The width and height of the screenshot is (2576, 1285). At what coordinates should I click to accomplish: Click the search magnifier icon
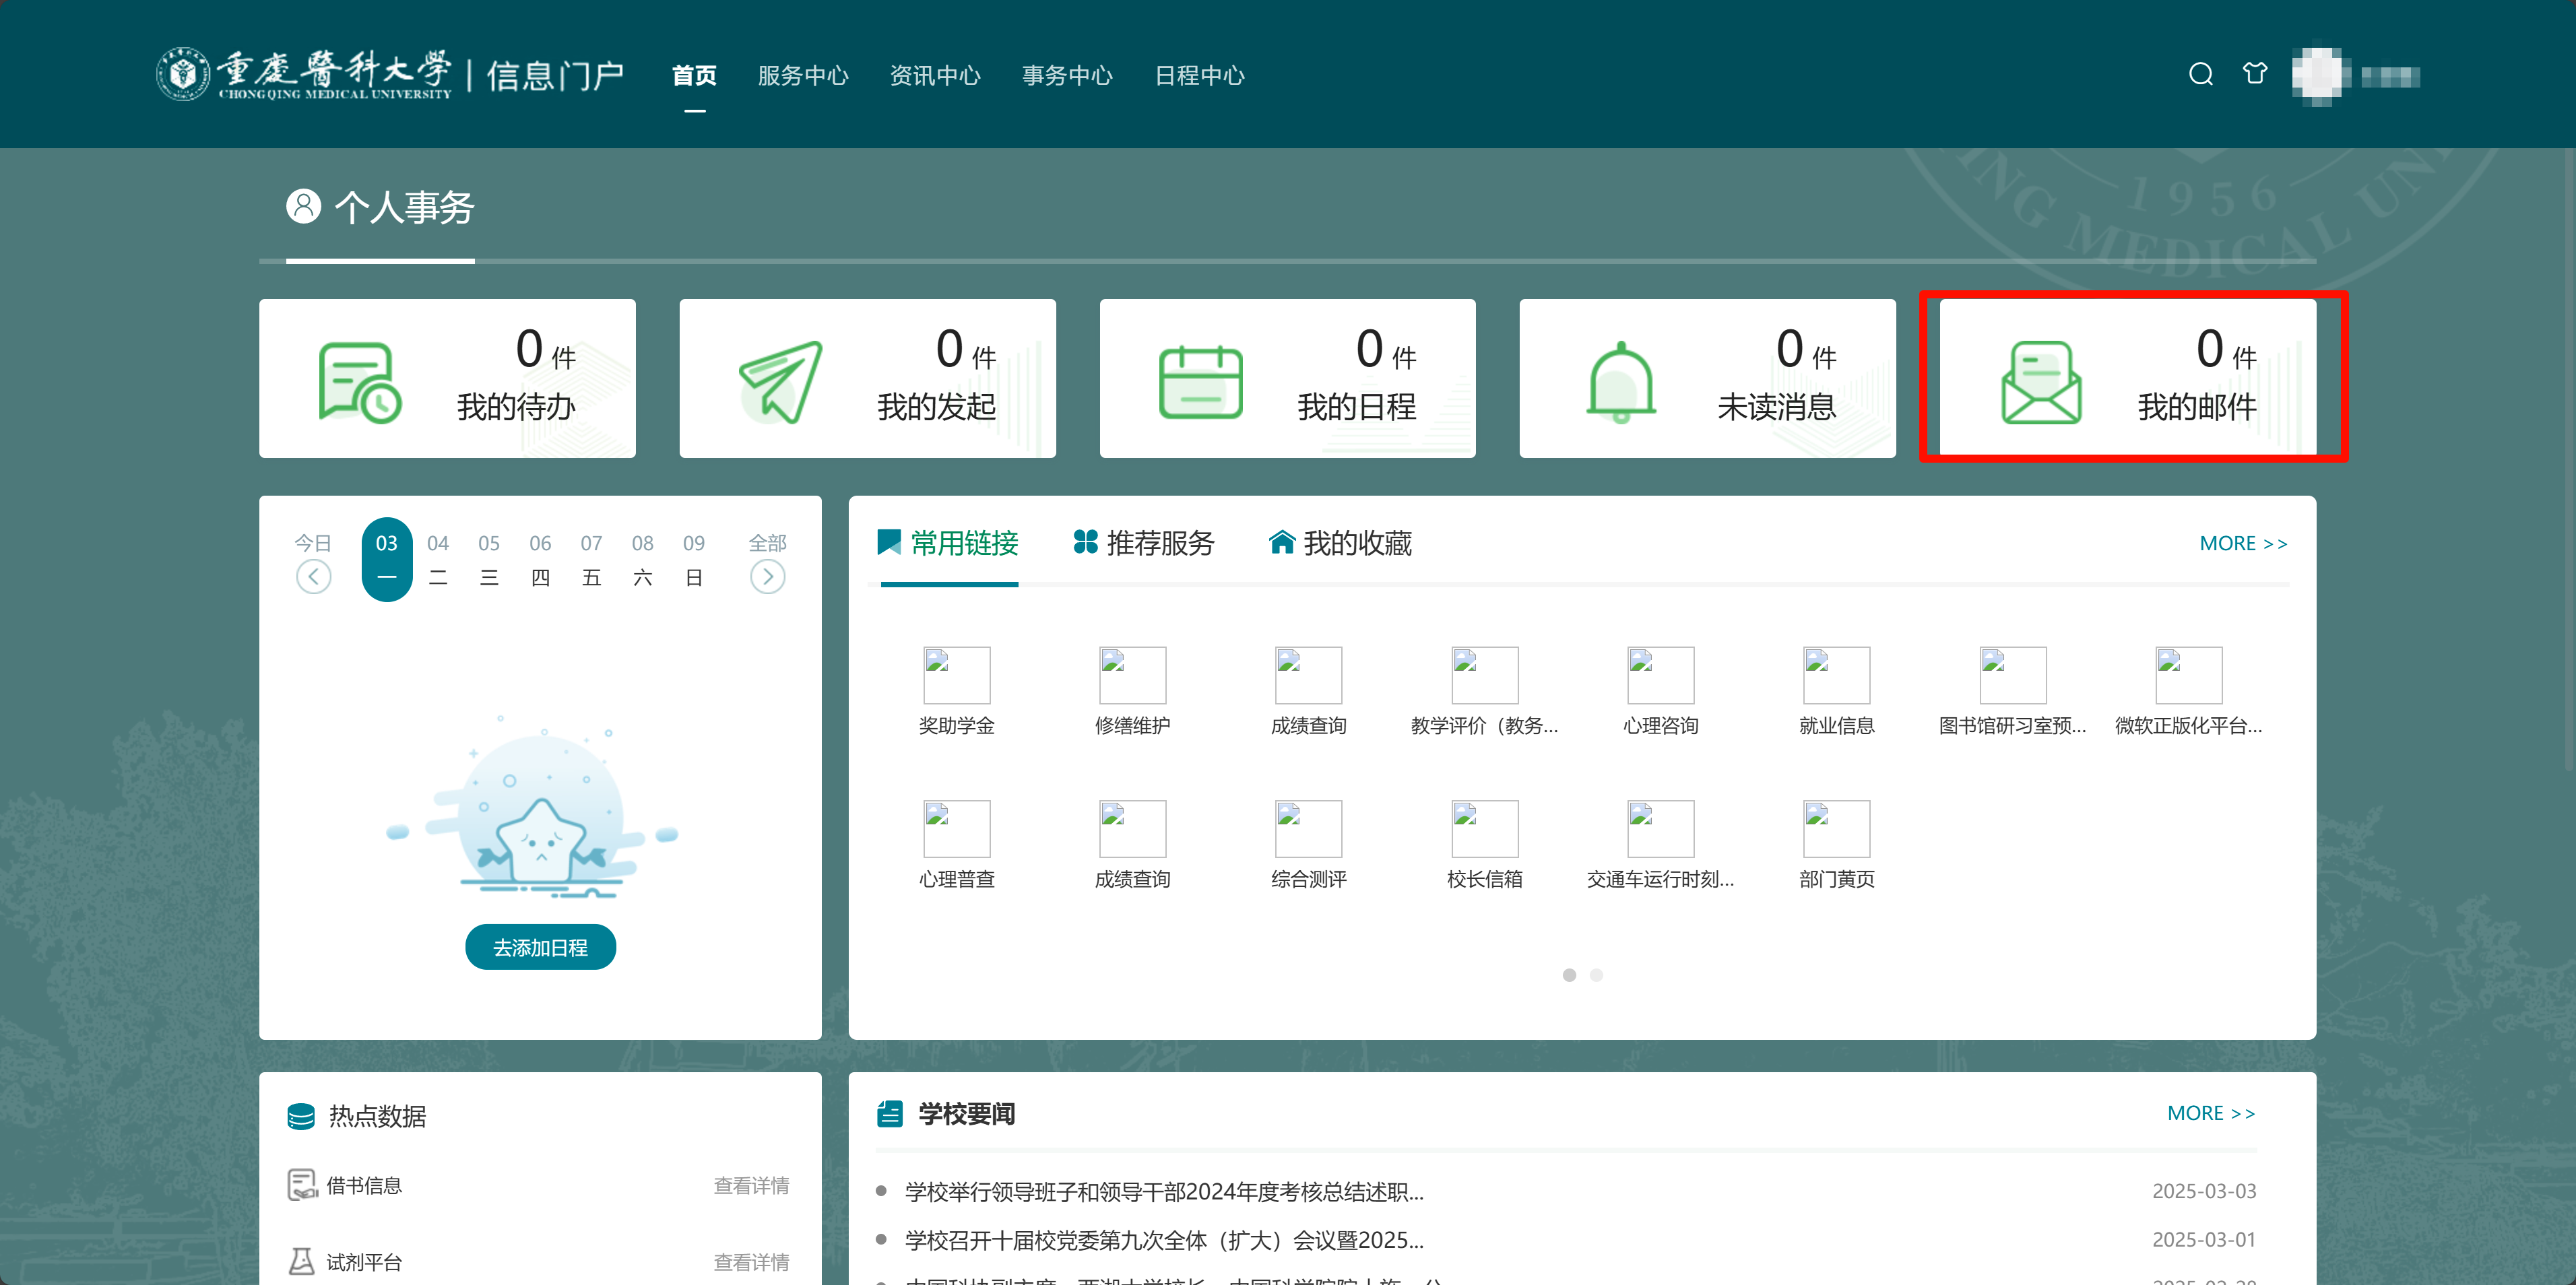pyautogui.click(x=2200, y=74)
